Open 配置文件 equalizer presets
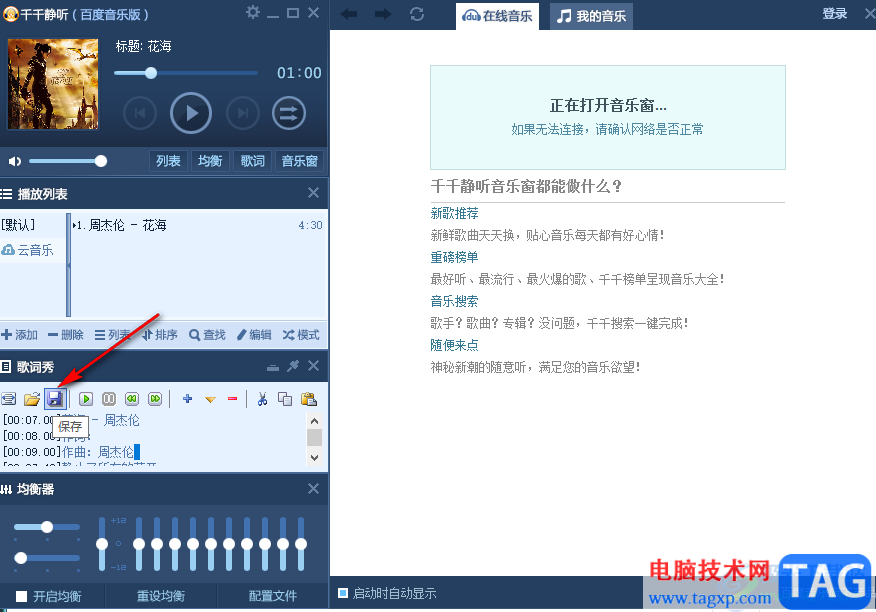876x612 pixels. click(273, 596)
